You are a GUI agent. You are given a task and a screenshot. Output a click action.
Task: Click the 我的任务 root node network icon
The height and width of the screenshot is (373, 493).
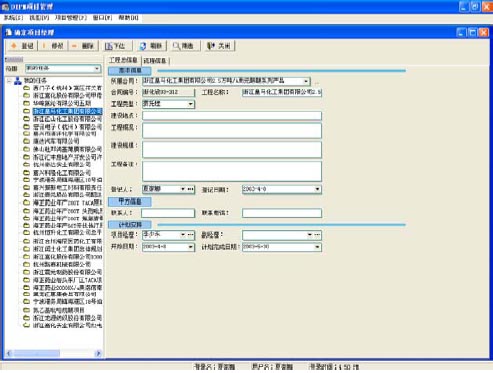click(18, 81)
